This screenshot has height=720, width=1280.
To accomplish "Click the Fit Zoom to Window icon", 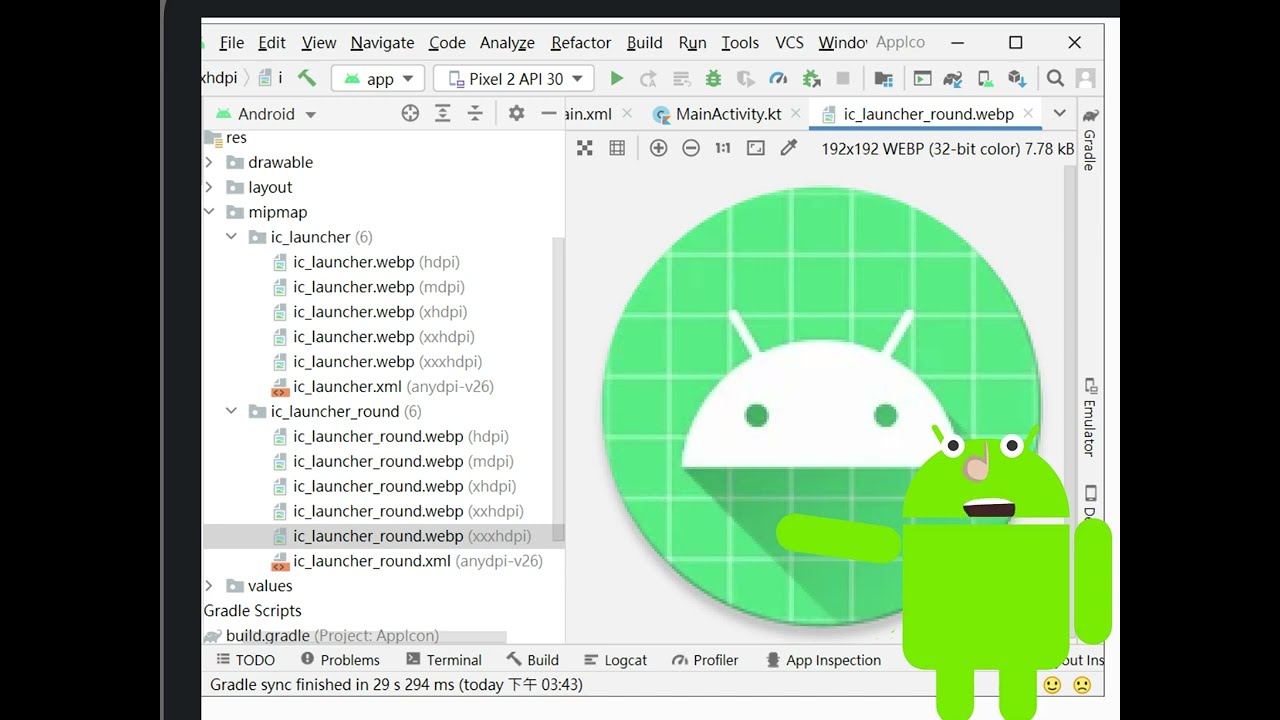I will coord(756,148).
